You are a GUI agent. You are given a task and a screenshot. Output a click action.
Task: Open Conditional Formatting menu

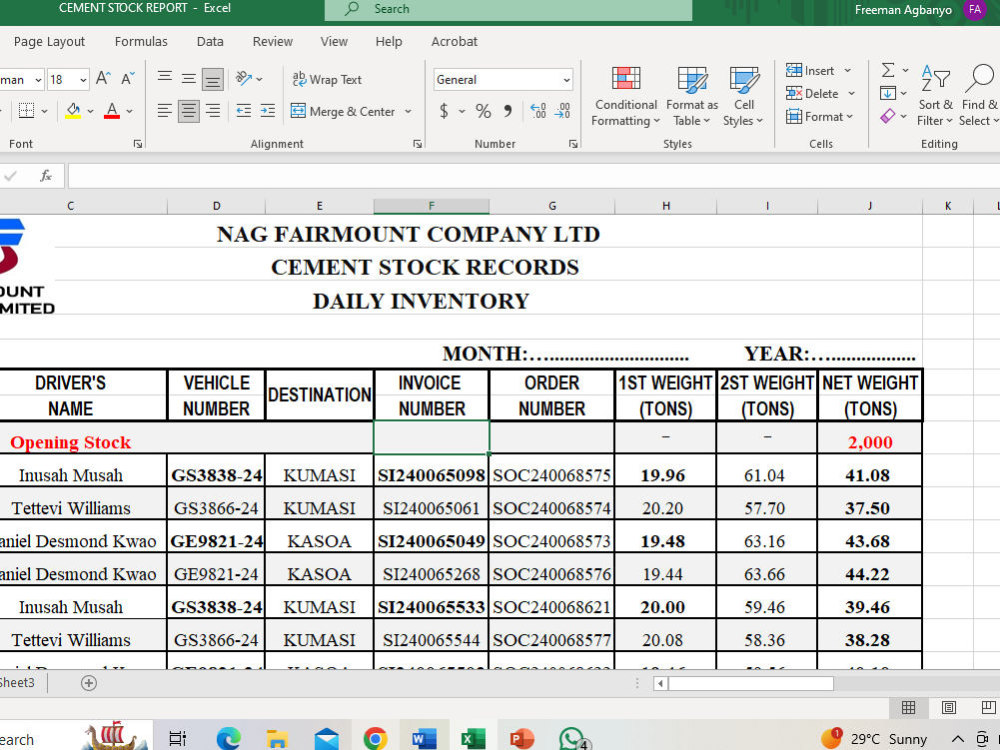pyautogui.click(x=626, y=96)
